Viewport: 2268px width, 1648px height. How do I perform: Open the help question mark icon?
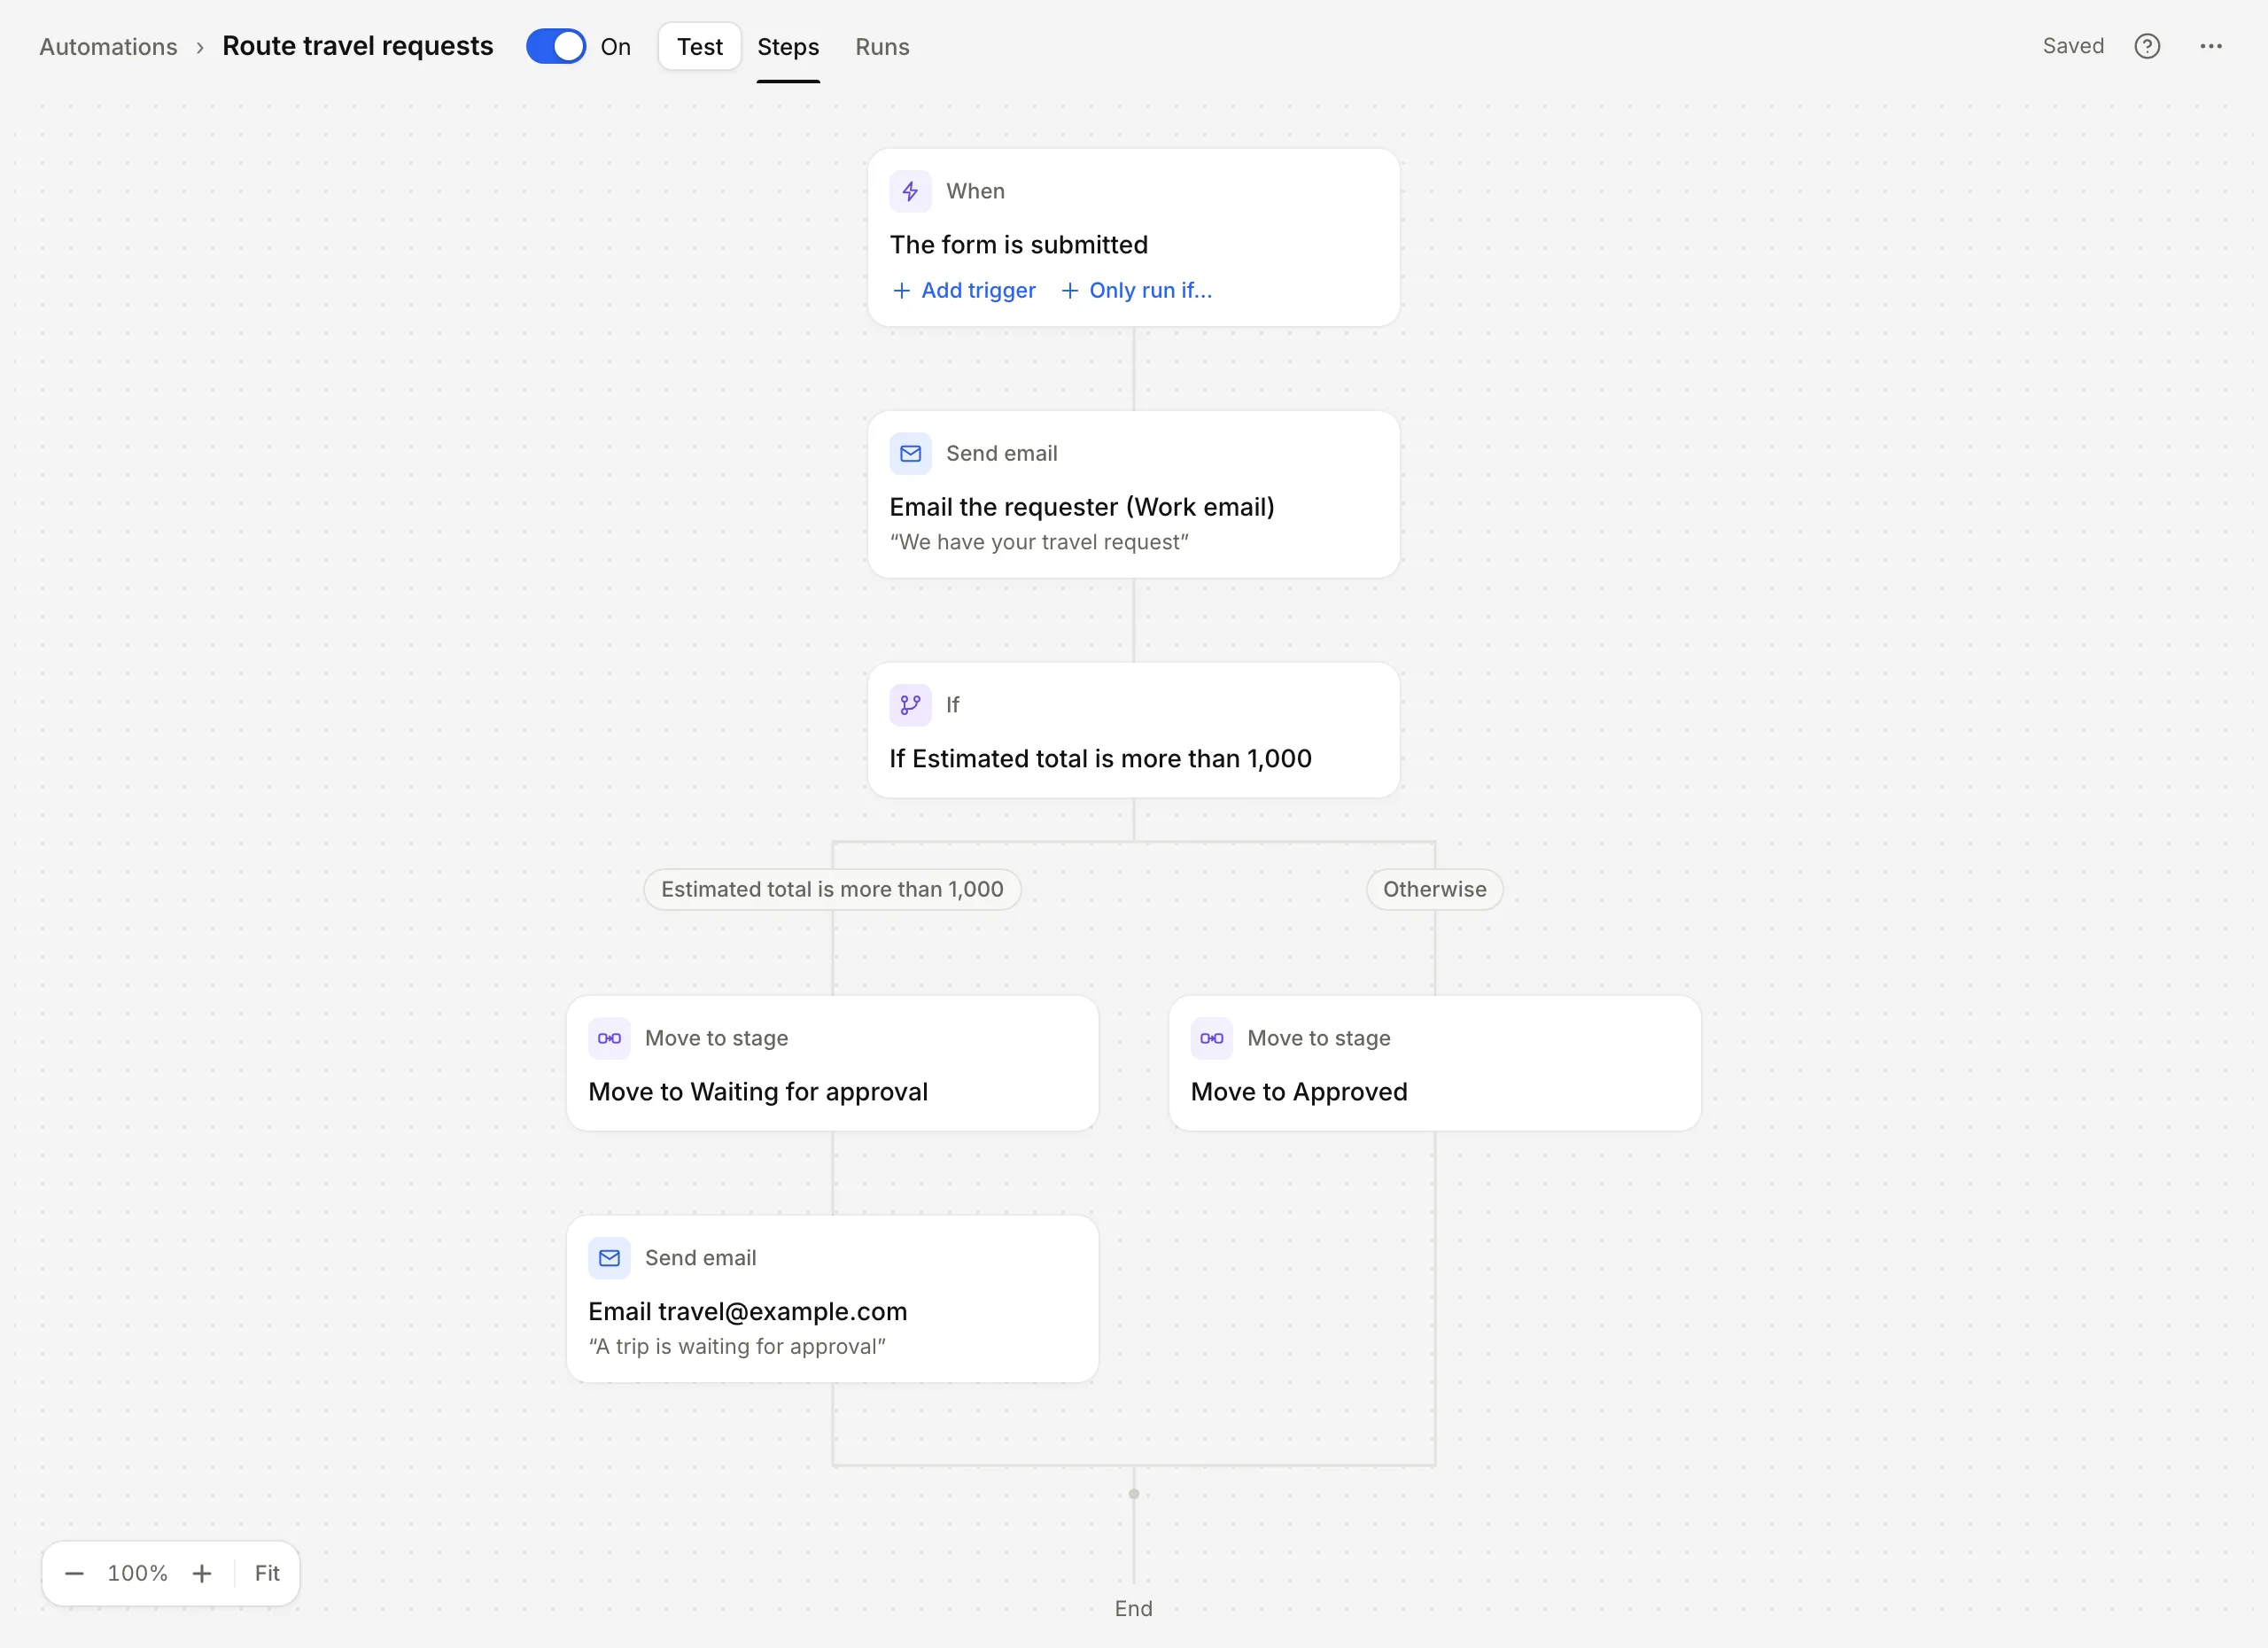2147,46
